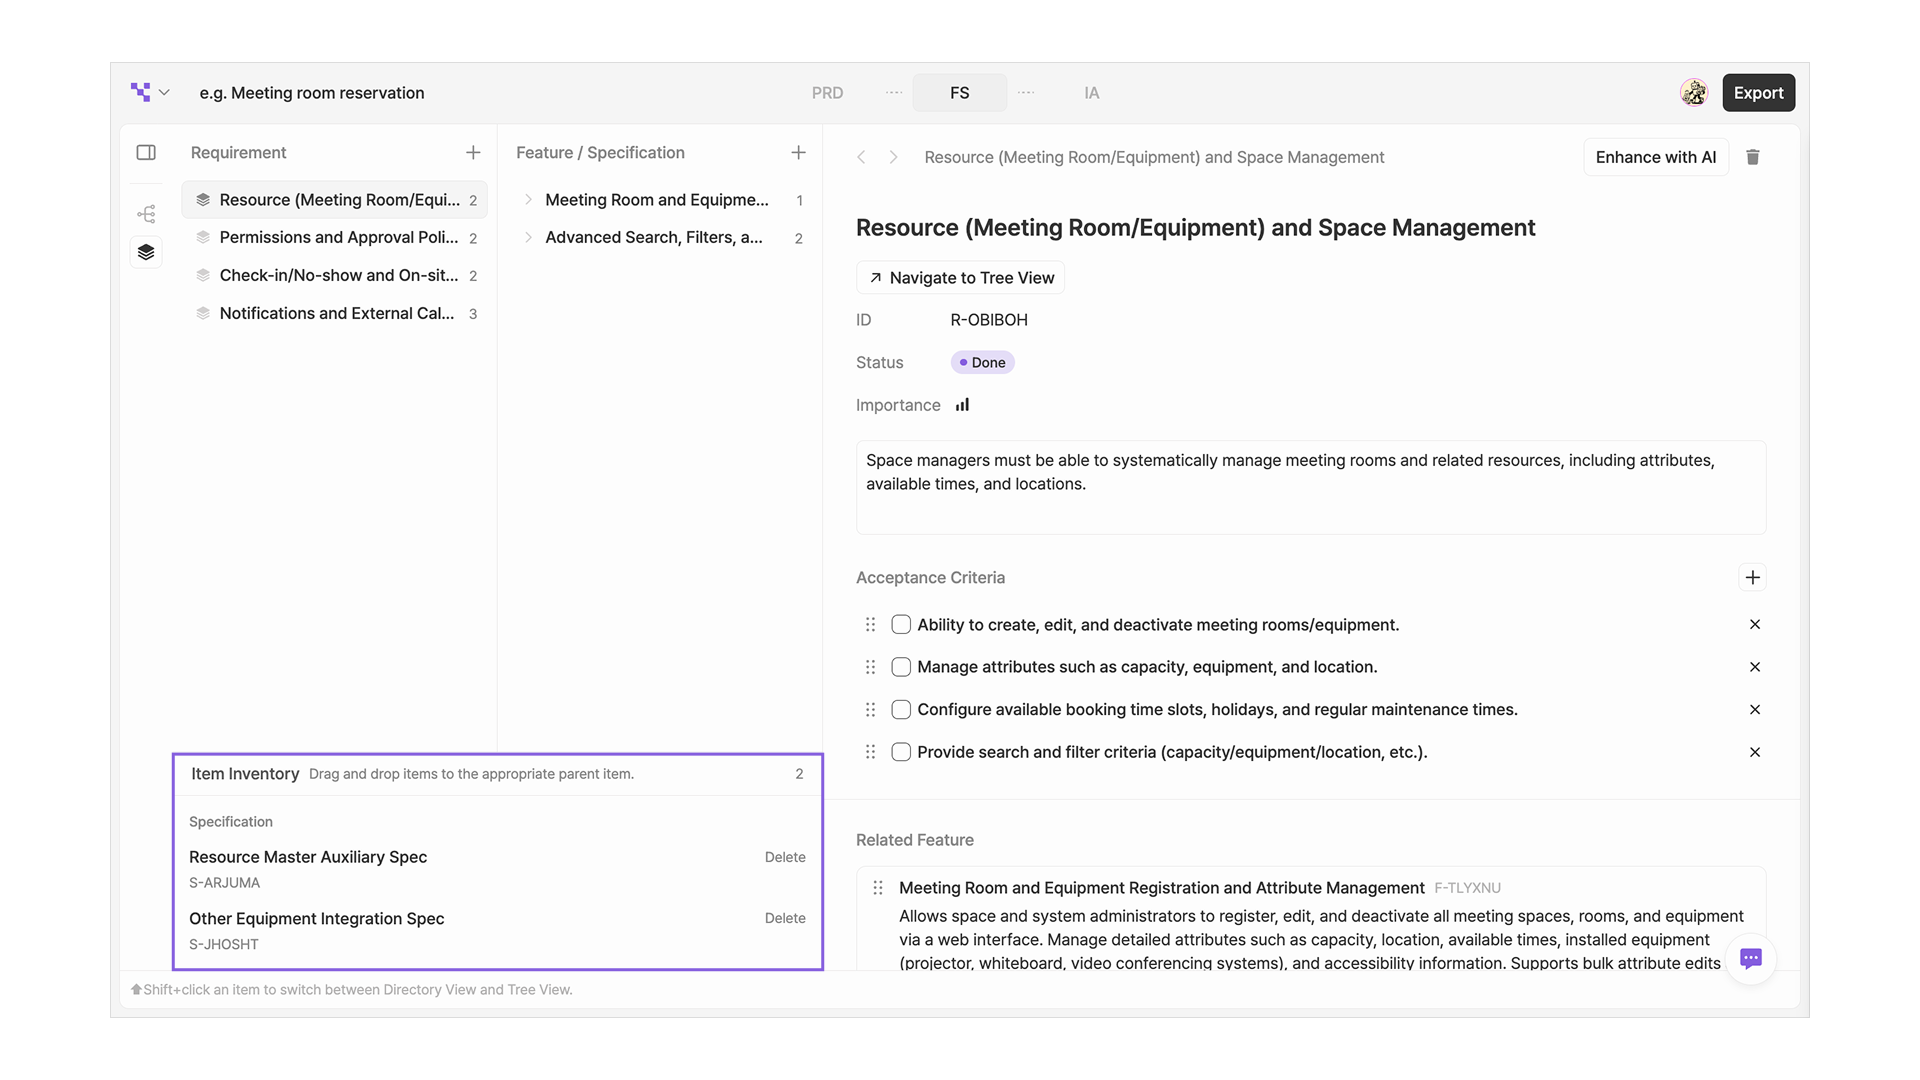The image size is (1920, 1080).
Task: Add new Acceptance Criteria with plus
Action: tap(1752, 577)
